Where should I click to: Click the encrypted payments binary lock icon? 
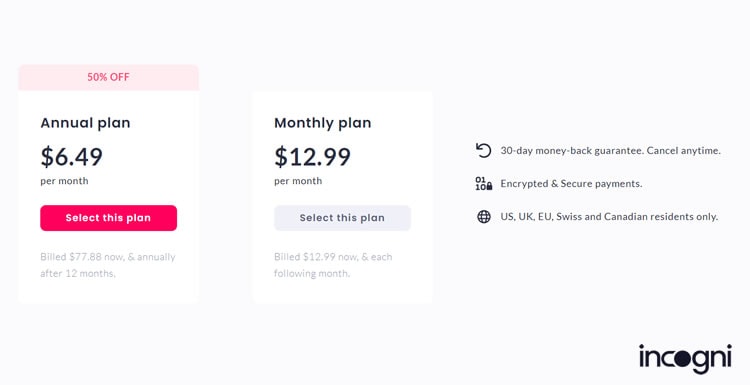[484, 184]
